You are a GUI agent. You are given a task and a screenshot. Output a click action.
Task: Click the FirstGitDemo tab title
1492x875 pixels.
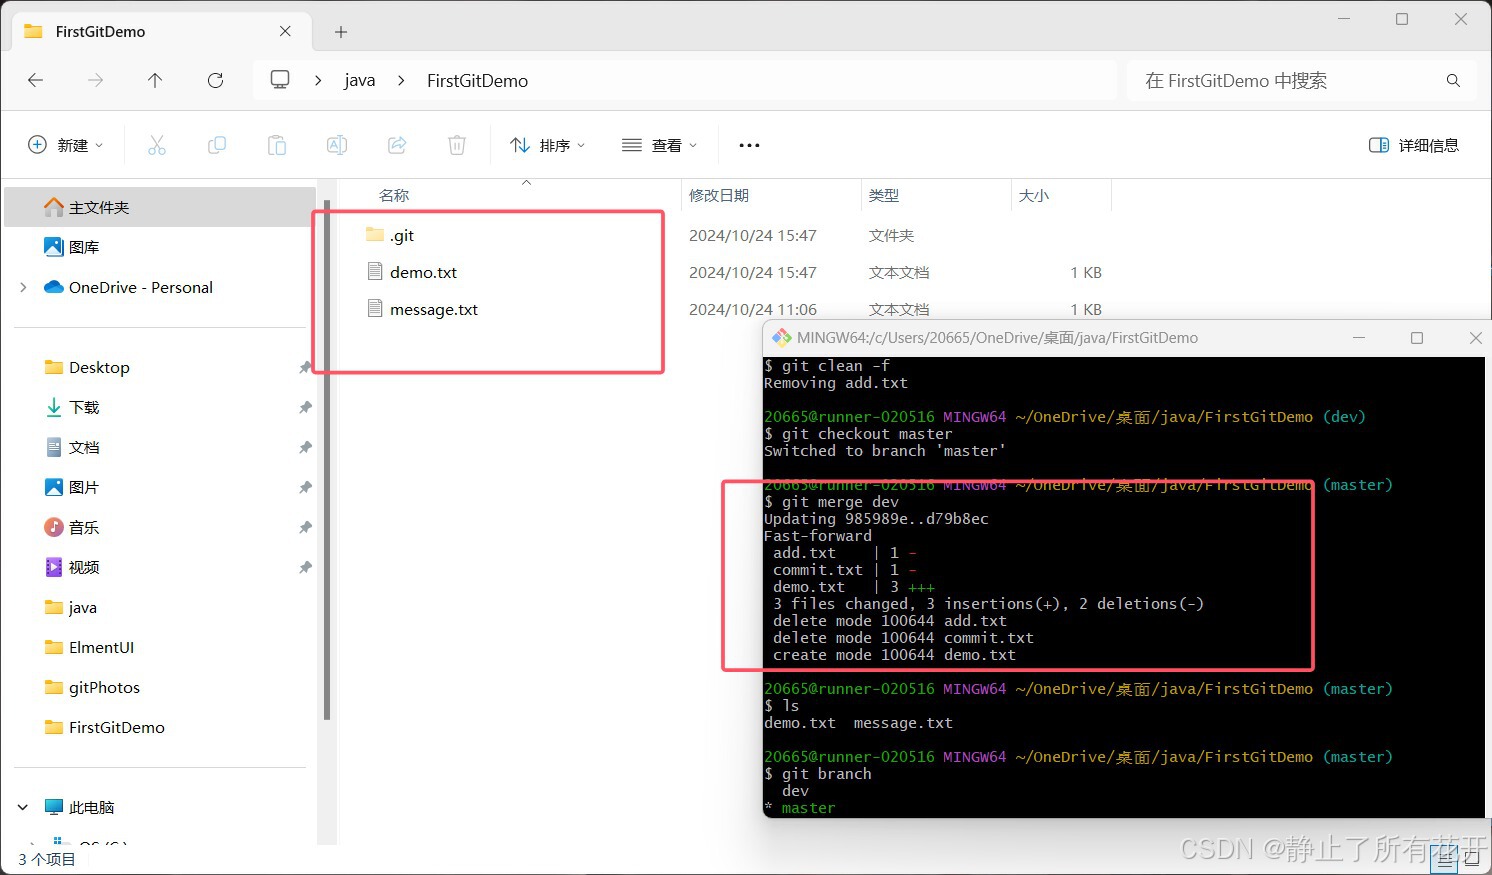100,31
